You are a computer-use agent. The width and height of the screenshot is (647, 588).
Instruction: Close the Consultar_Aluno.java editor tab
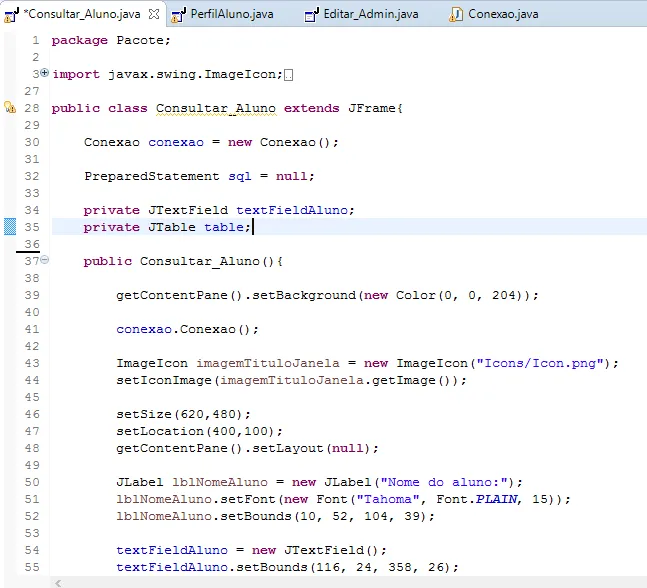click(x=154, y=14)
